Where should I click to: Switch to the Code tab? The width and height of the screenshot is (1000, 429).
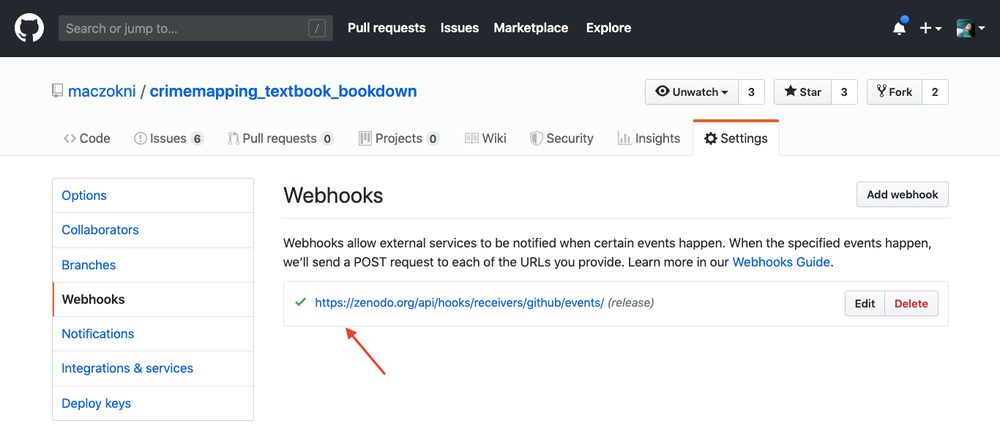(x=87, y=138)
